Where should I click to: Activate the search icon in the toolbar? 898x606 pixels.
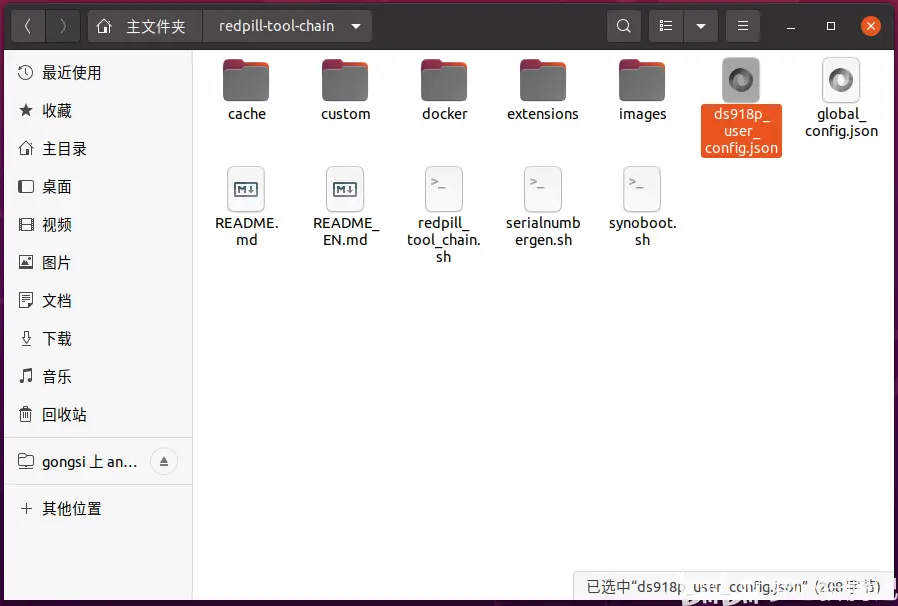click(x=624, y=26)
